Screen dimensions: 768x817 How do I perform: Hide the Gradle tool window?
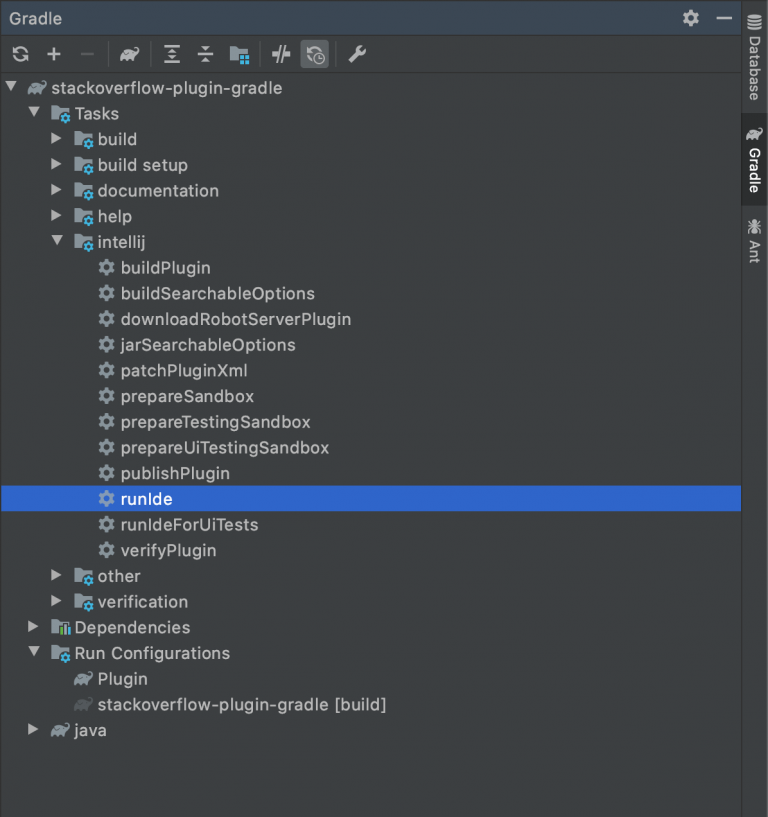point(724,18)
